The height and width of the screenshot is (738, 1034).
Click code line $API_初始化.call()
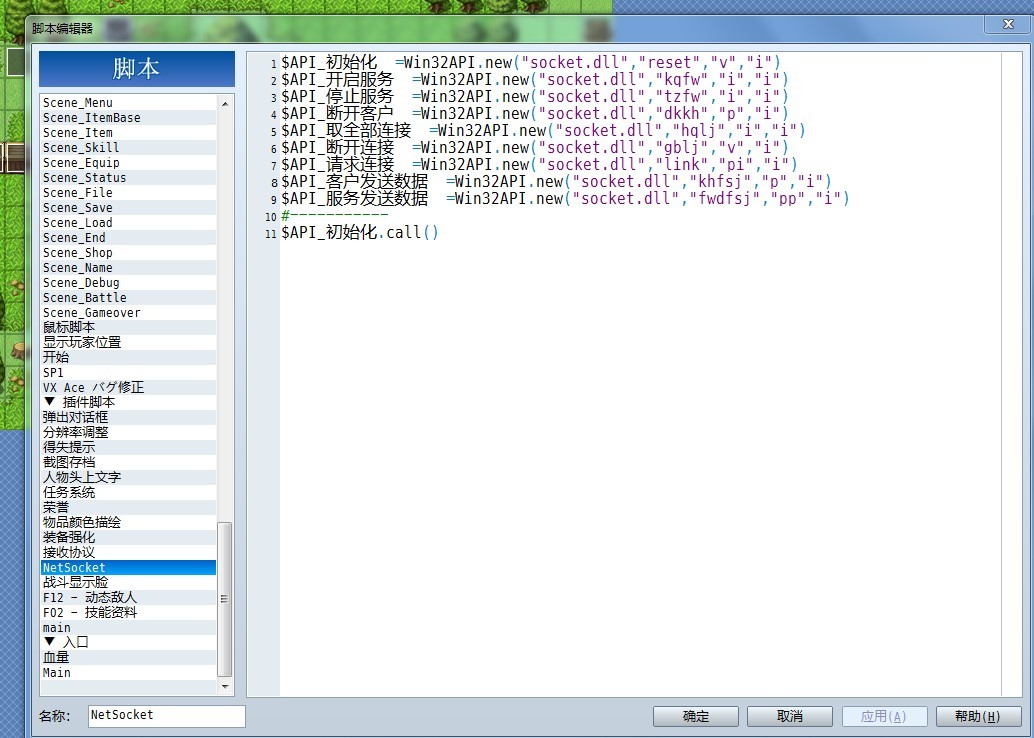360,232
